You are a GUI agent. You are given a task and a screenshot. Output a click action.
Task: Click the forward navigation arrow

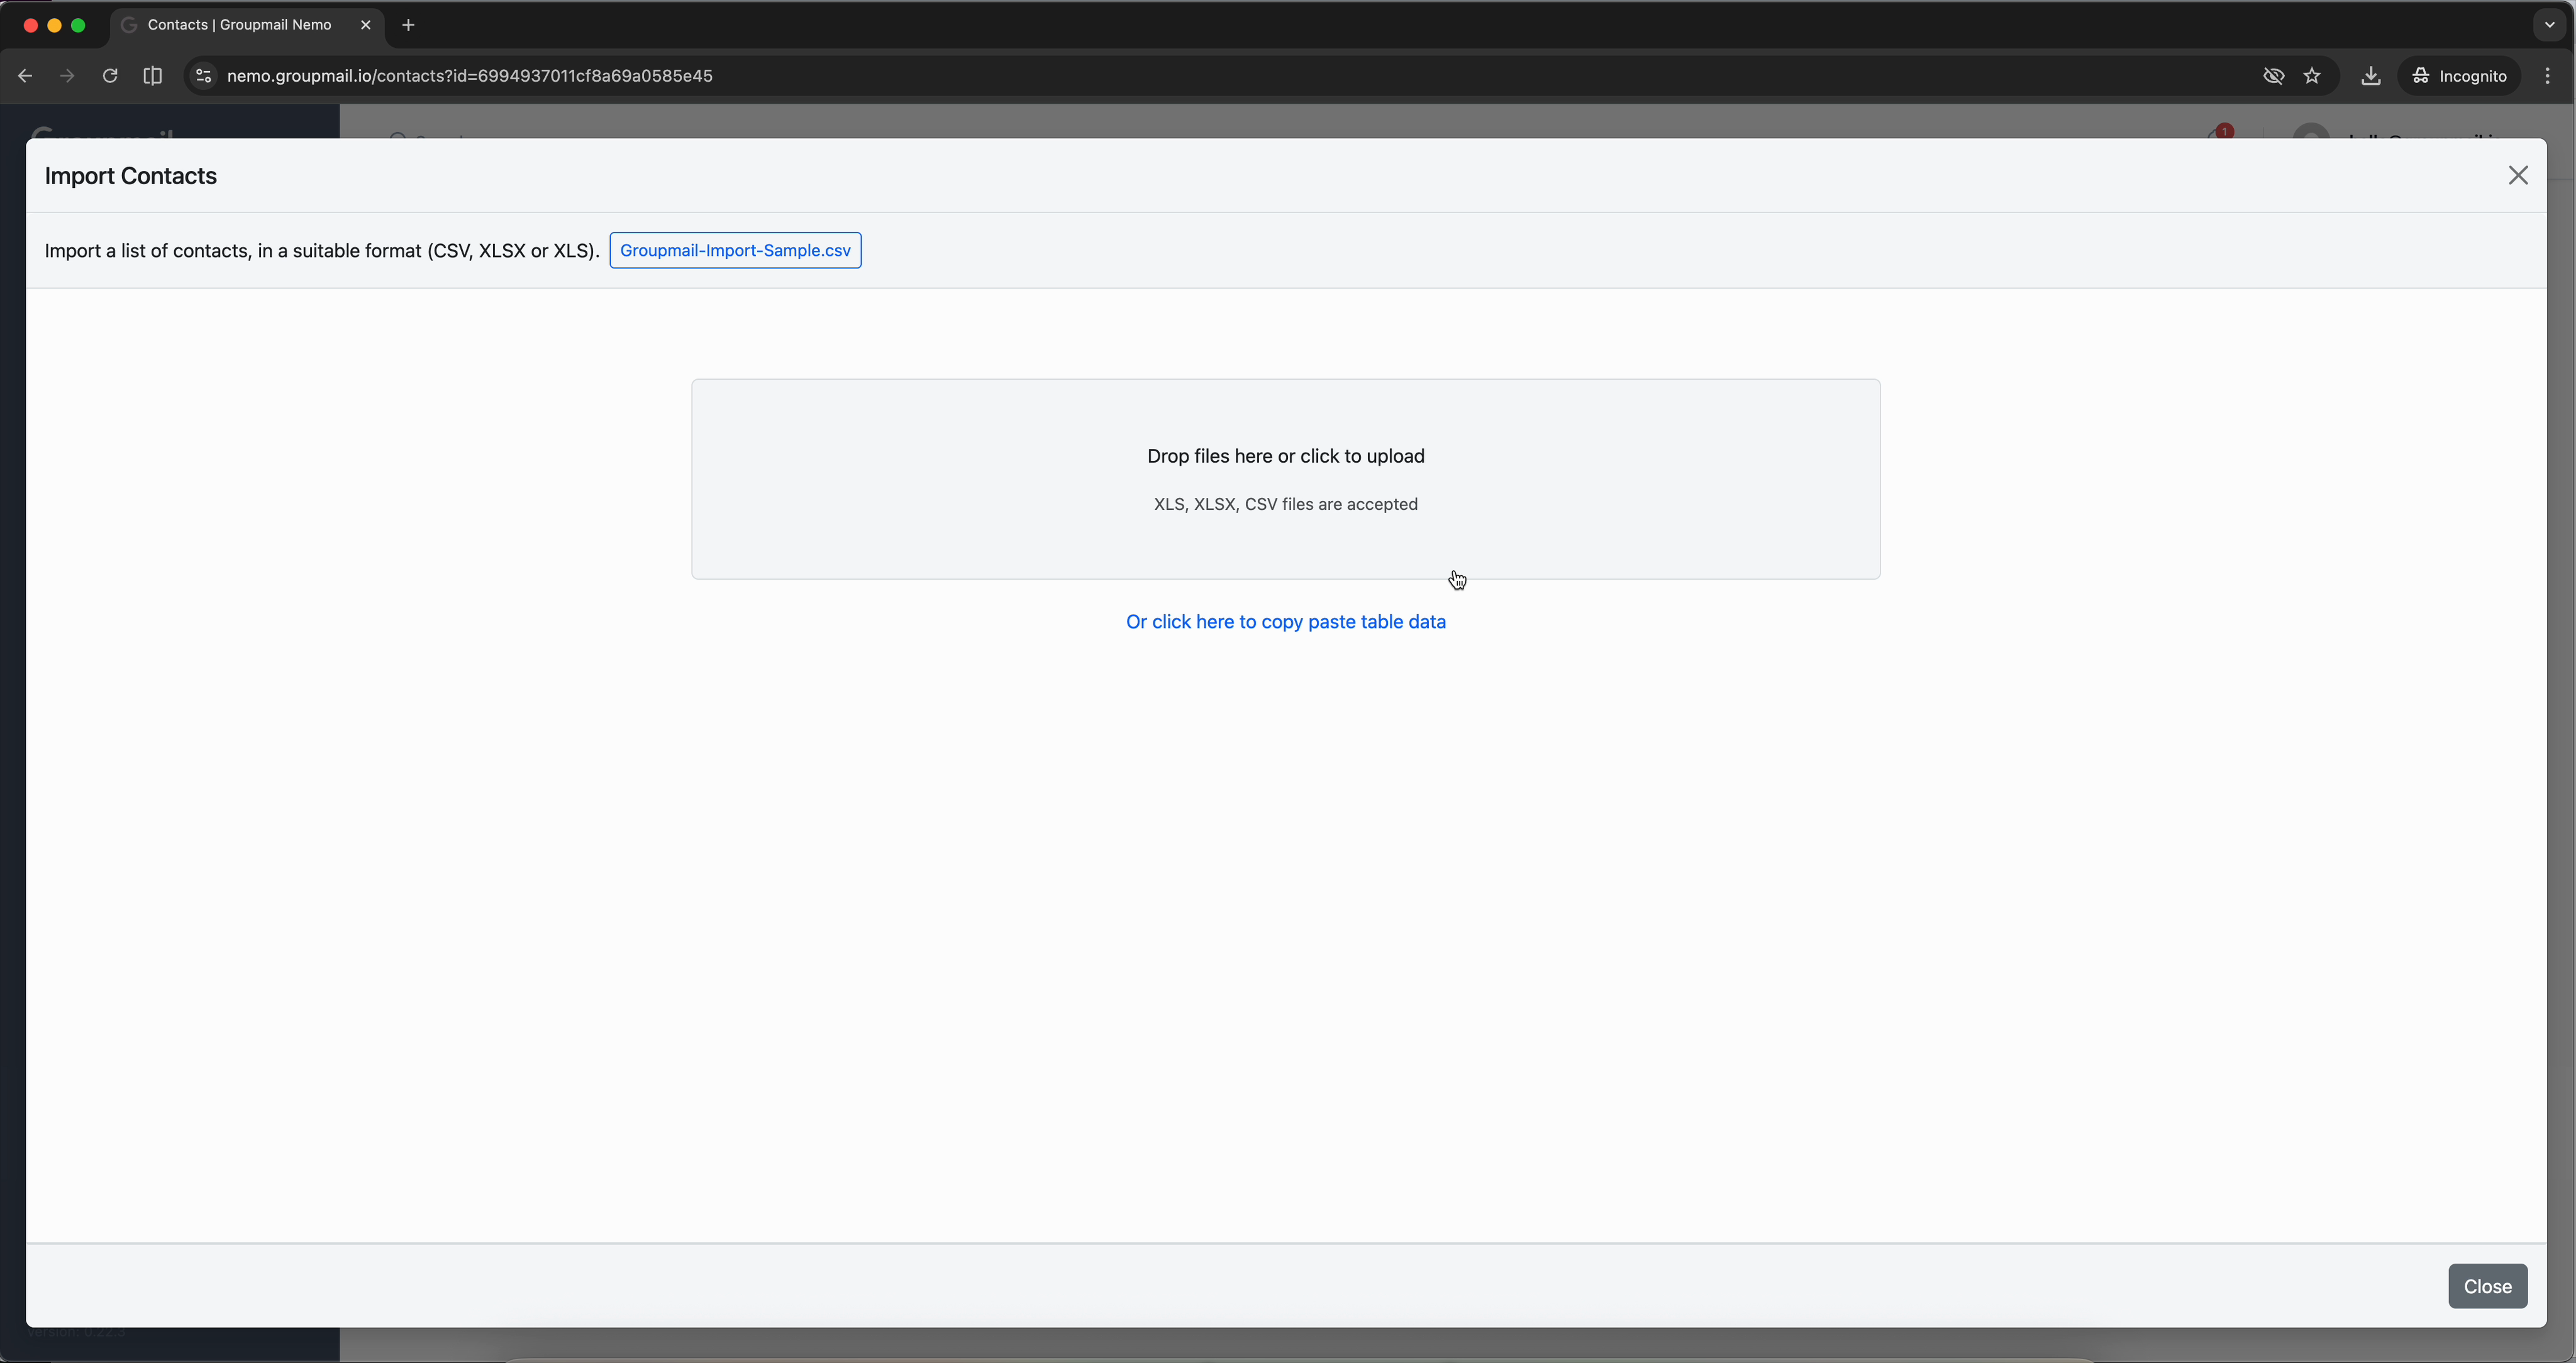66,76
